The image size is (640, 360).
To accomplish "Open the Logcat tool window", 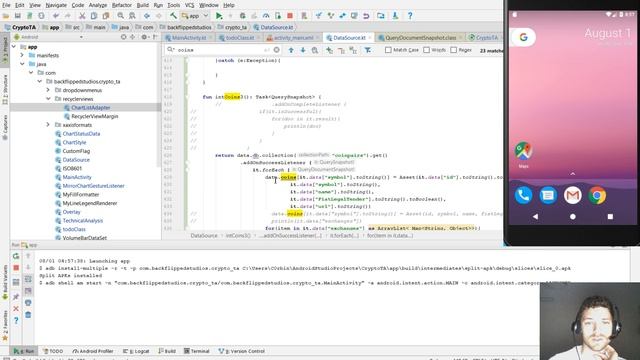I will pyautogui.click(x=136, y=351).
